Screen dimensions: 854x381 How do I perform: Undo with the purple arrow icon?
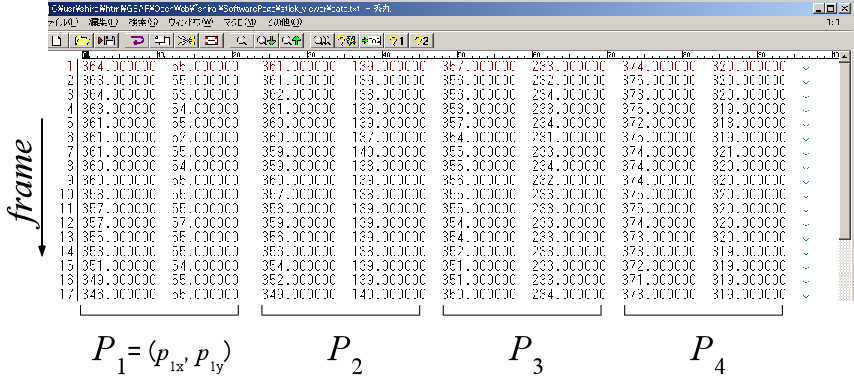[137, 40]
